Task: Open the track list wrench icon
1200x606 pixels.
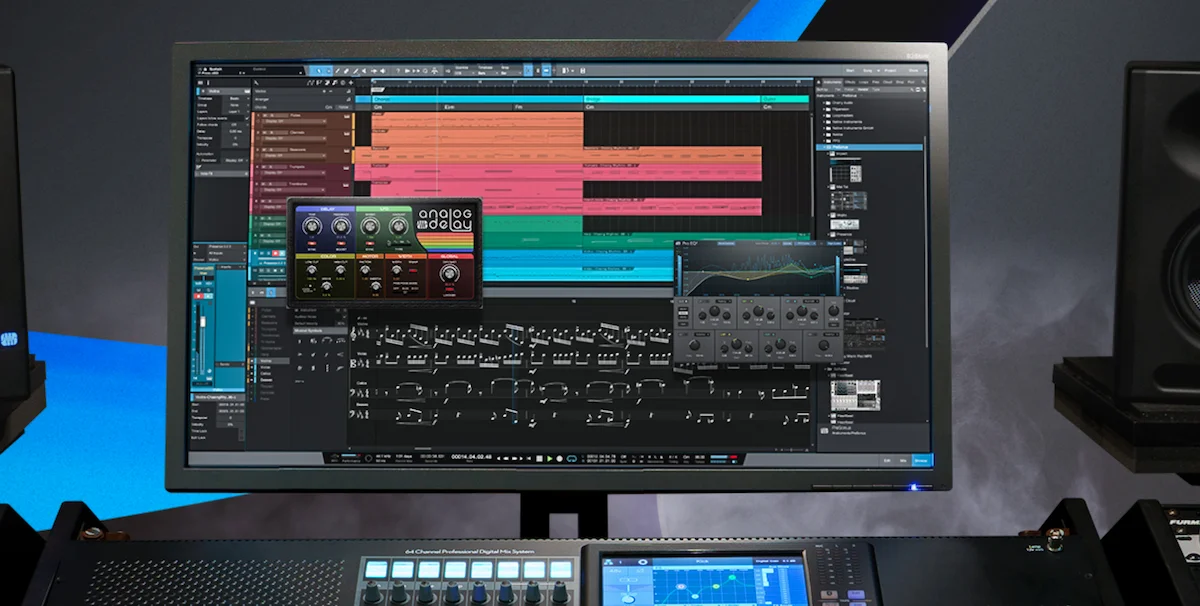Action: pos(256,83)
